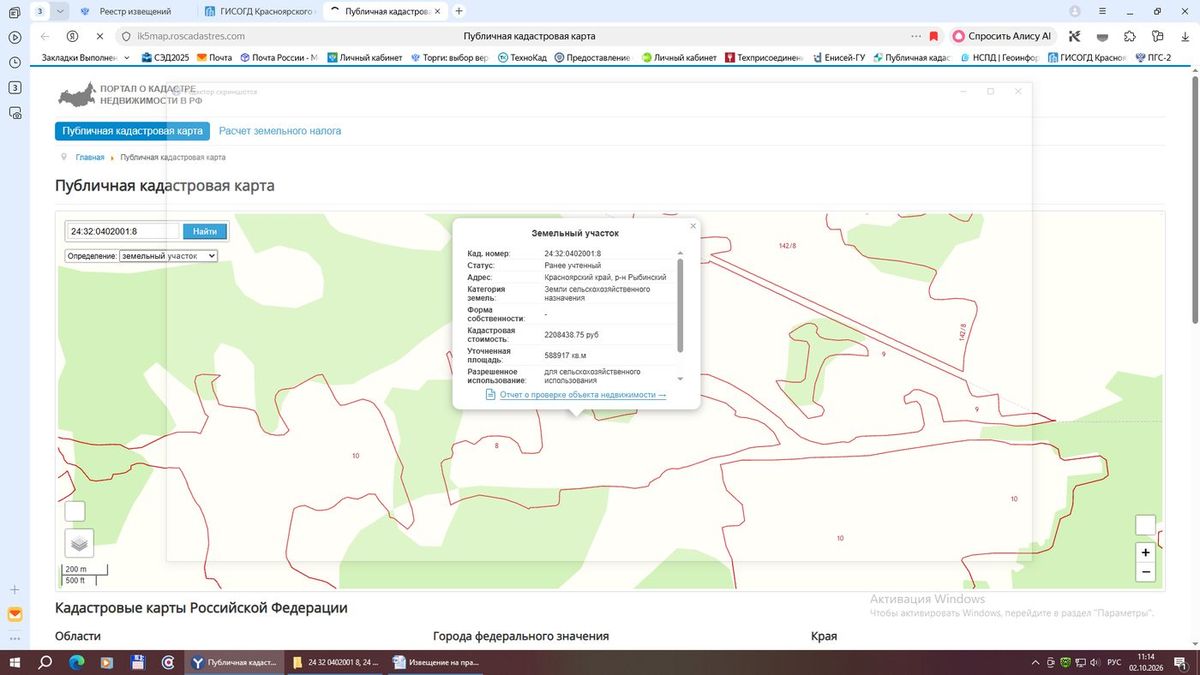
Task: Expand the Закладки Выполнен bookmarks folder
Action: click(85, 58)
